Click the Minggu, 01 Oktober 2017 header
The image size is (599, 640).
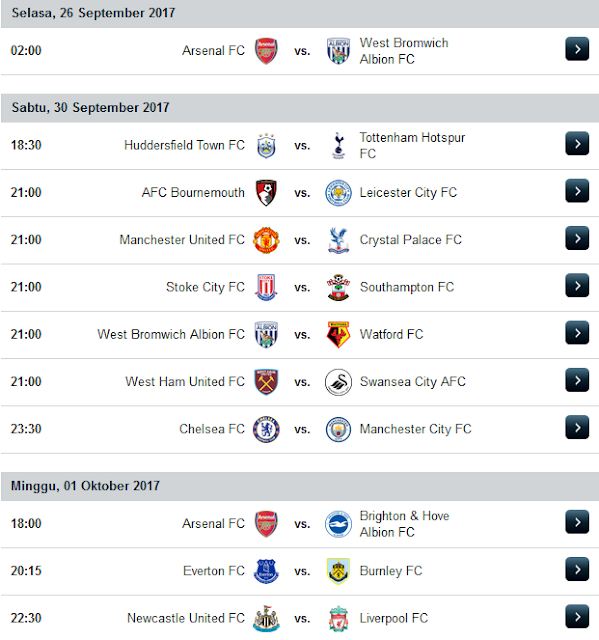[300, 486]
